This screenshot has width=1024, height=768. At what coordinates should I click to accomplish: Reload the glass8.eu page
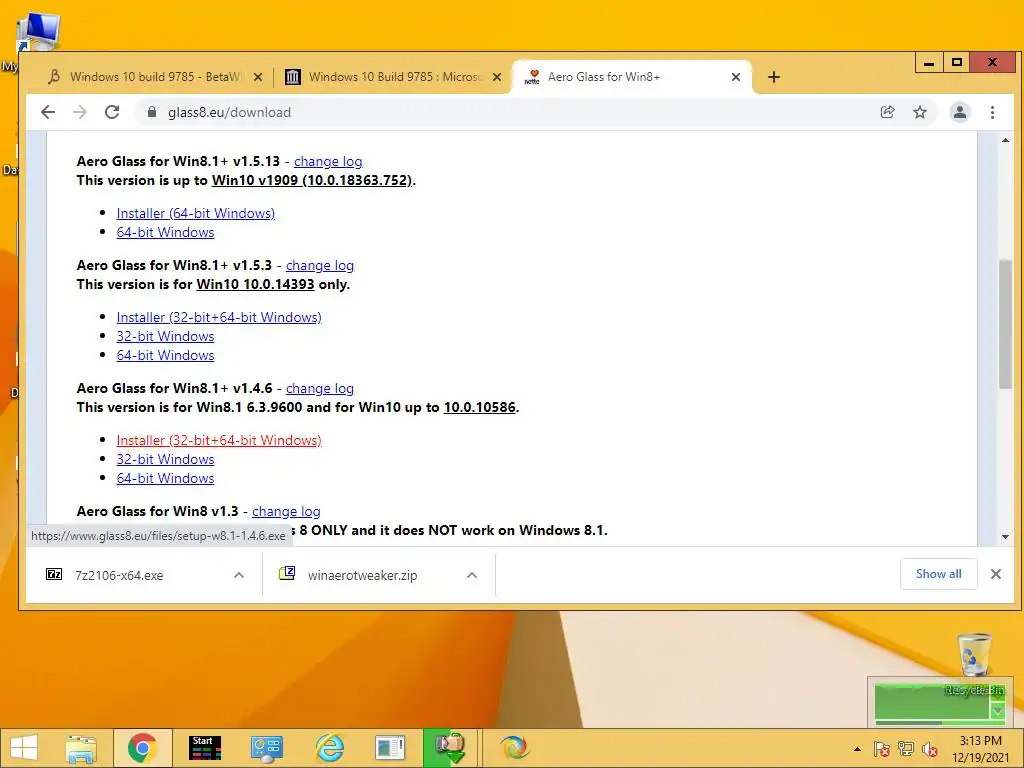point(112,112)
